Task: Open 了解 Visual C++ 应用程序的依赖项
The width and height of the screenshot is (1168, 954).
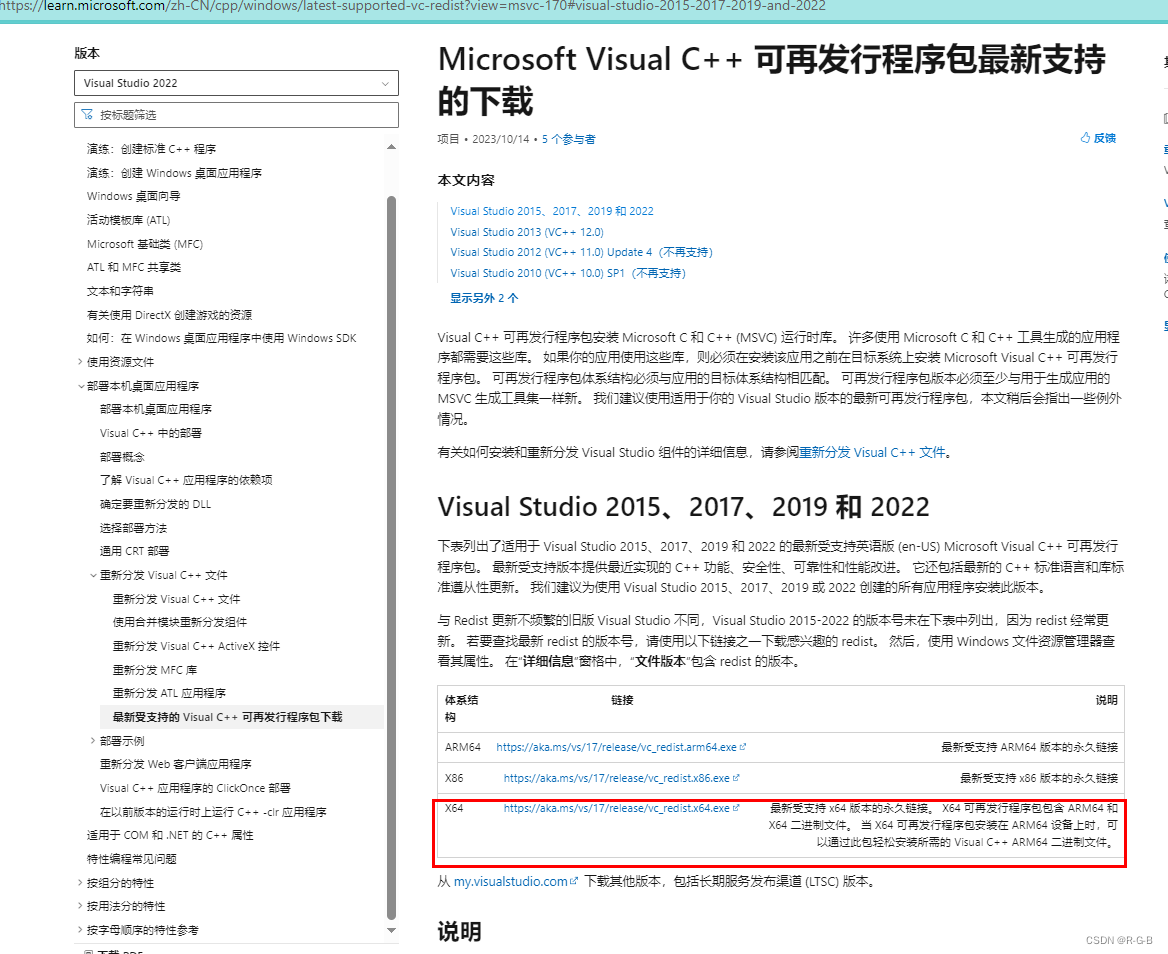Action: pyautogui.click(x=186, y=480)
